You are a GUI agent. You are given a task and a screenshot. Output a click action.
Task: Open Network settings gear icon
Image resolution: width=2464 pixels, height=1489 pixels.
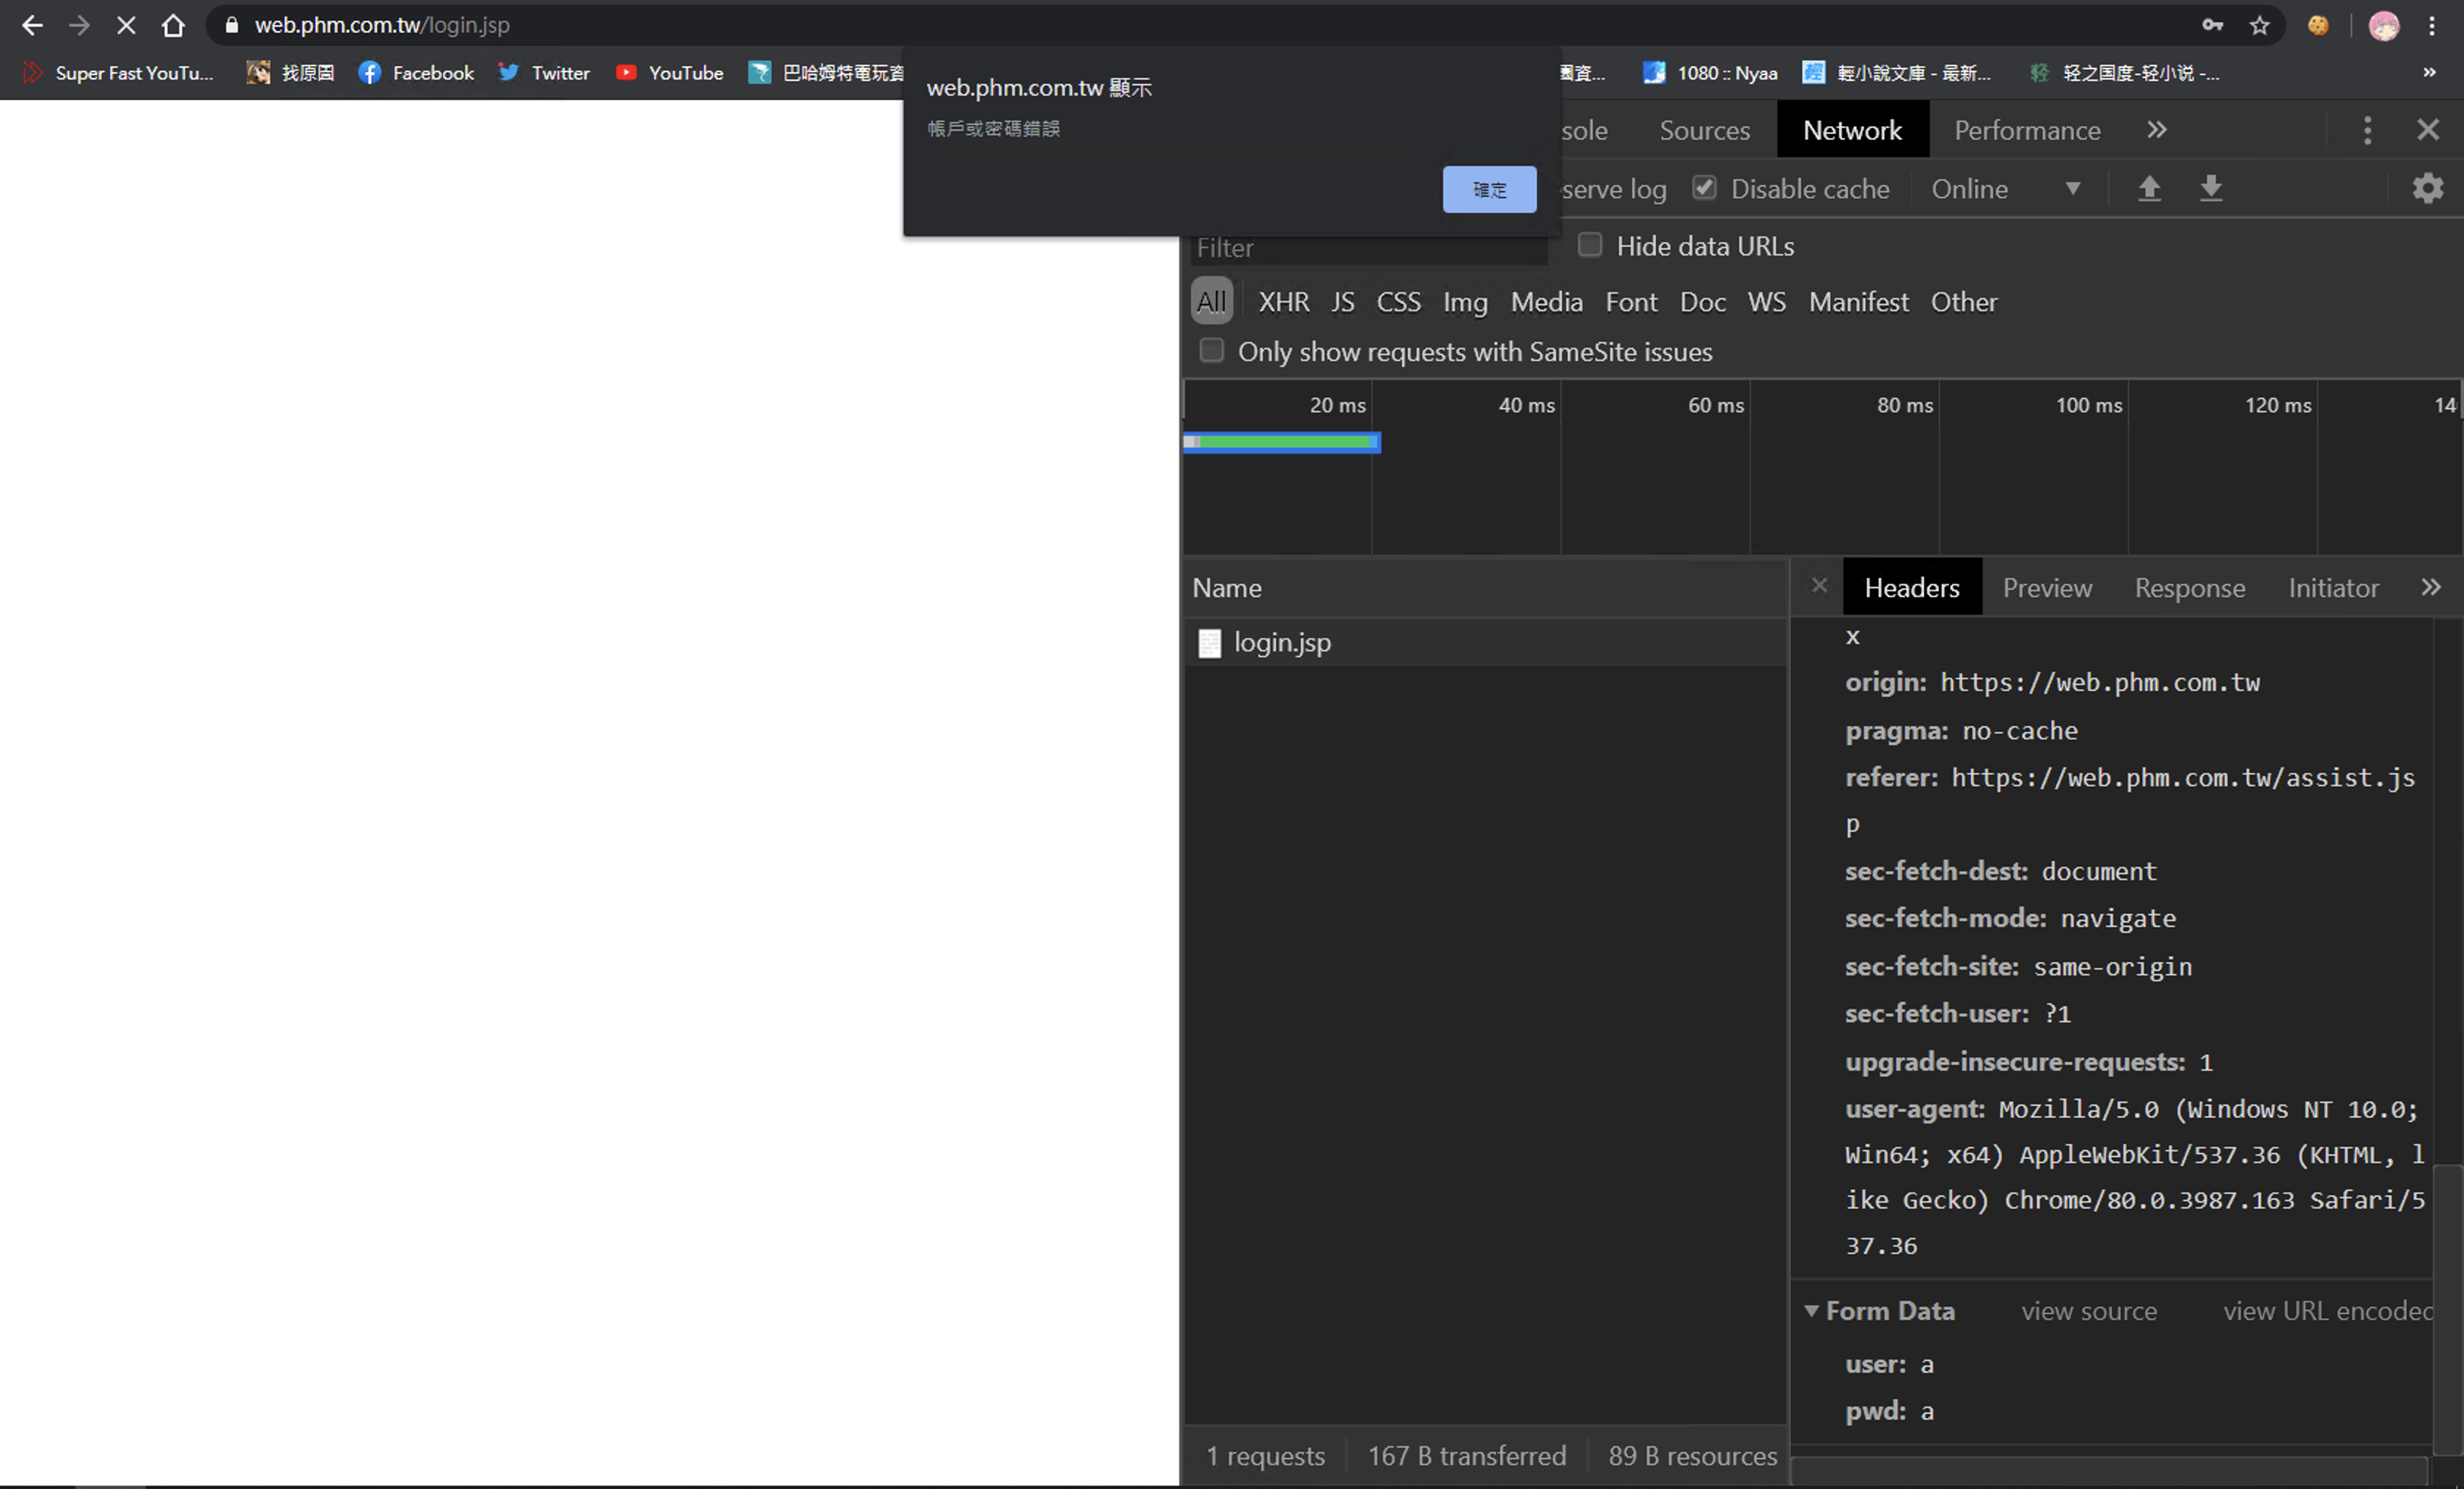click(x=2428, y=188)
